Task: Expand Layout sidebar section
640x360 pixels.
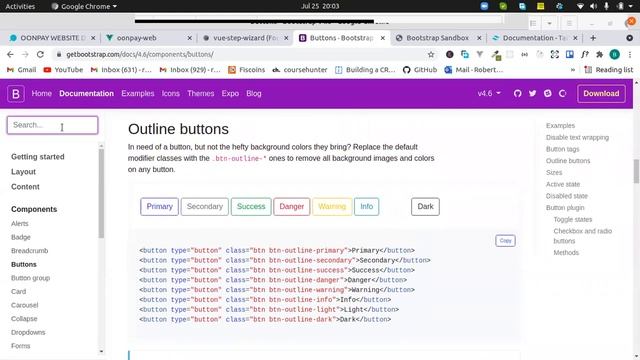Action: tap(23, 172)
